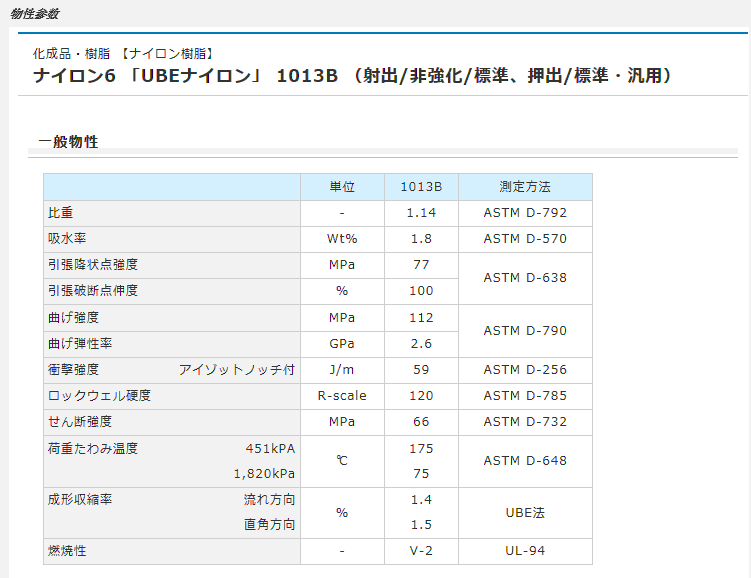
Task: Click the ASTM D-732 method cell
Action: (x=525, y=421)
